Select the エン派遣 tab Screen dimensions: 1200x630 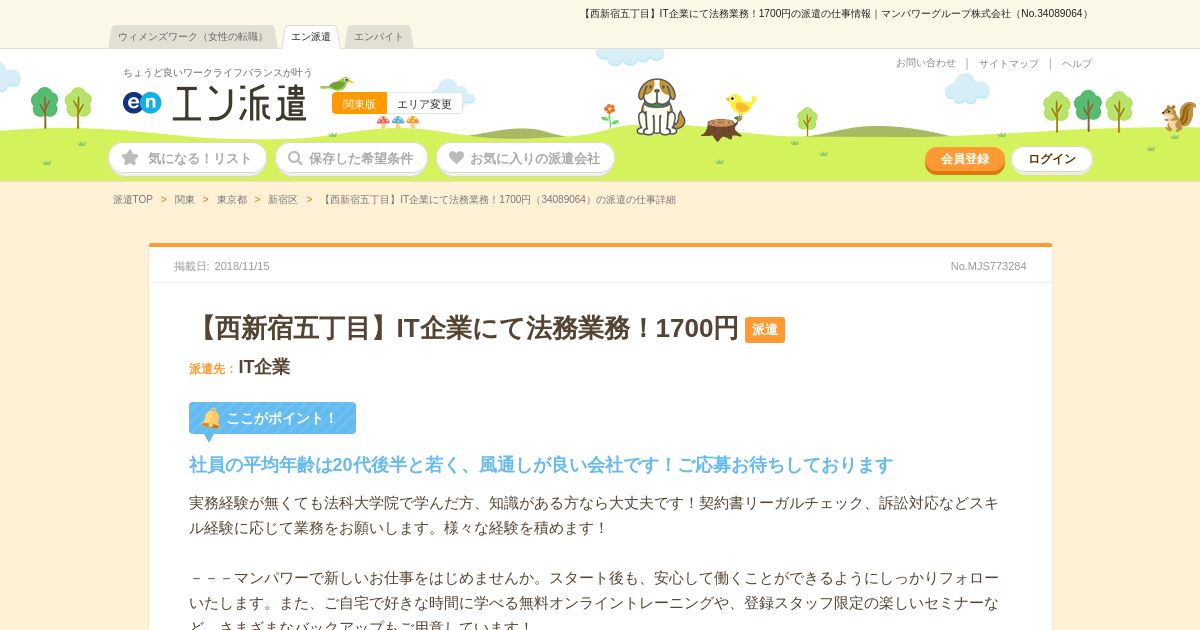pos(311,37)
